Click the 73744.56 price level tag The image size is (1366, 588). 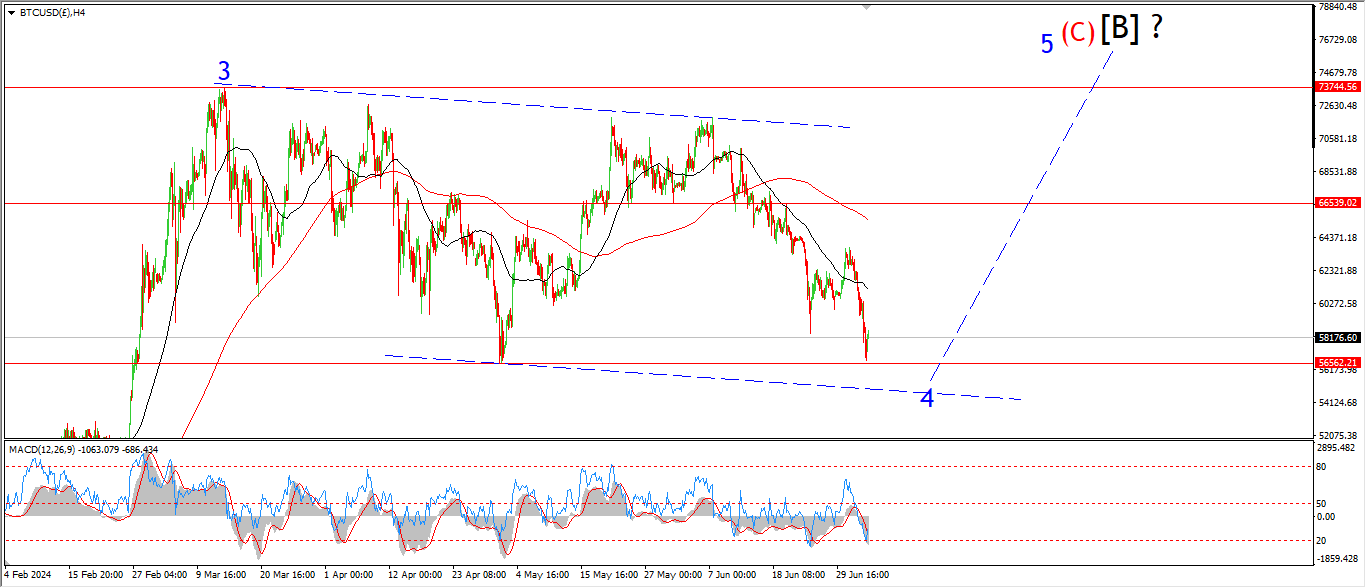tap(1336, 88)
